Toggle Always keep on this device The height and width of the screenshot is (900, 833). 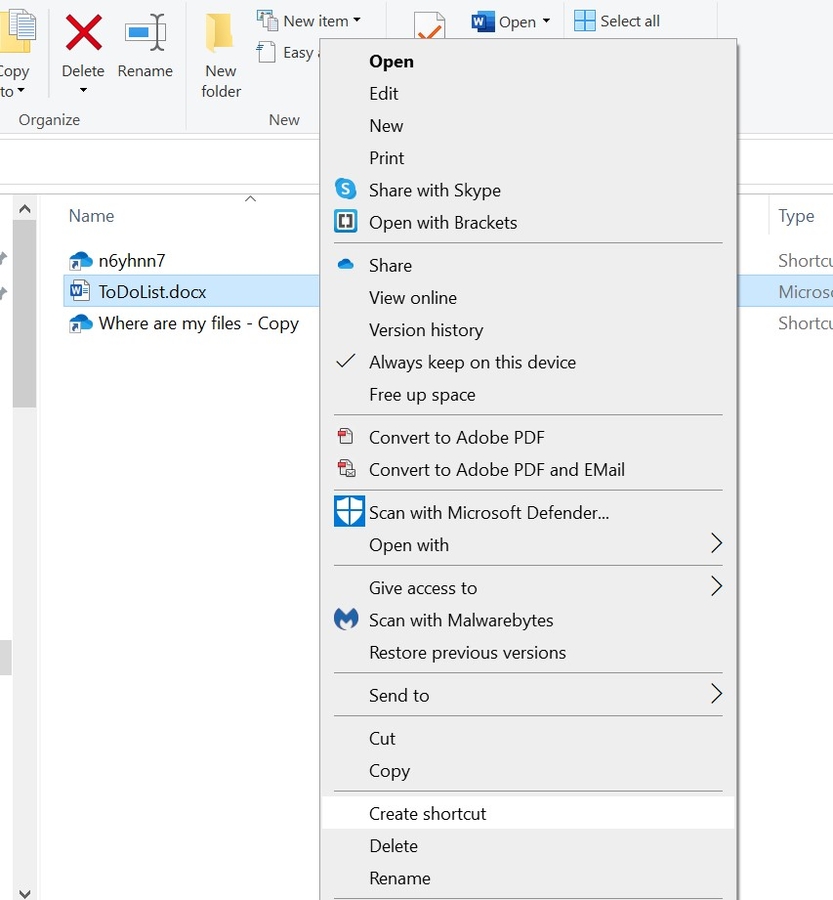click(x=472, y=362)
